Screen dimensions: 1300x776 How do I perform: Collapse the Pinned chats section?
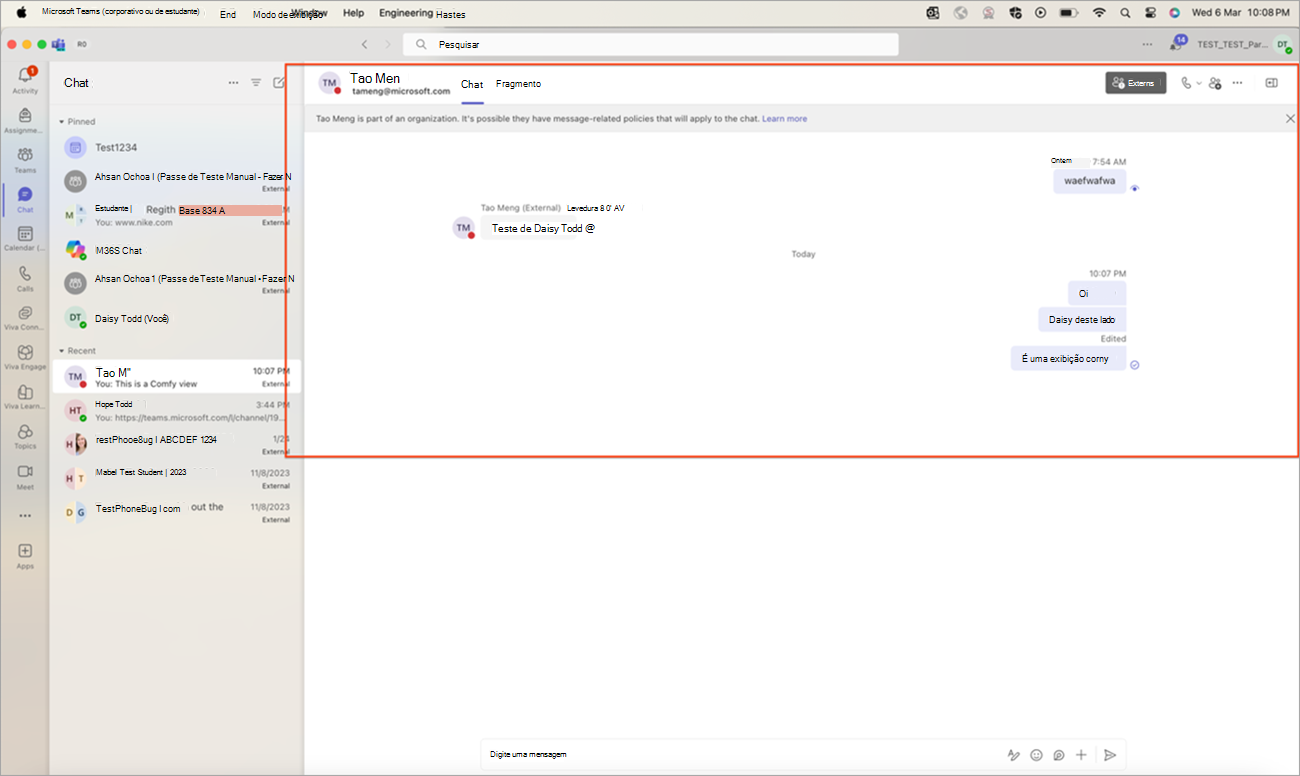pos(62,122)
